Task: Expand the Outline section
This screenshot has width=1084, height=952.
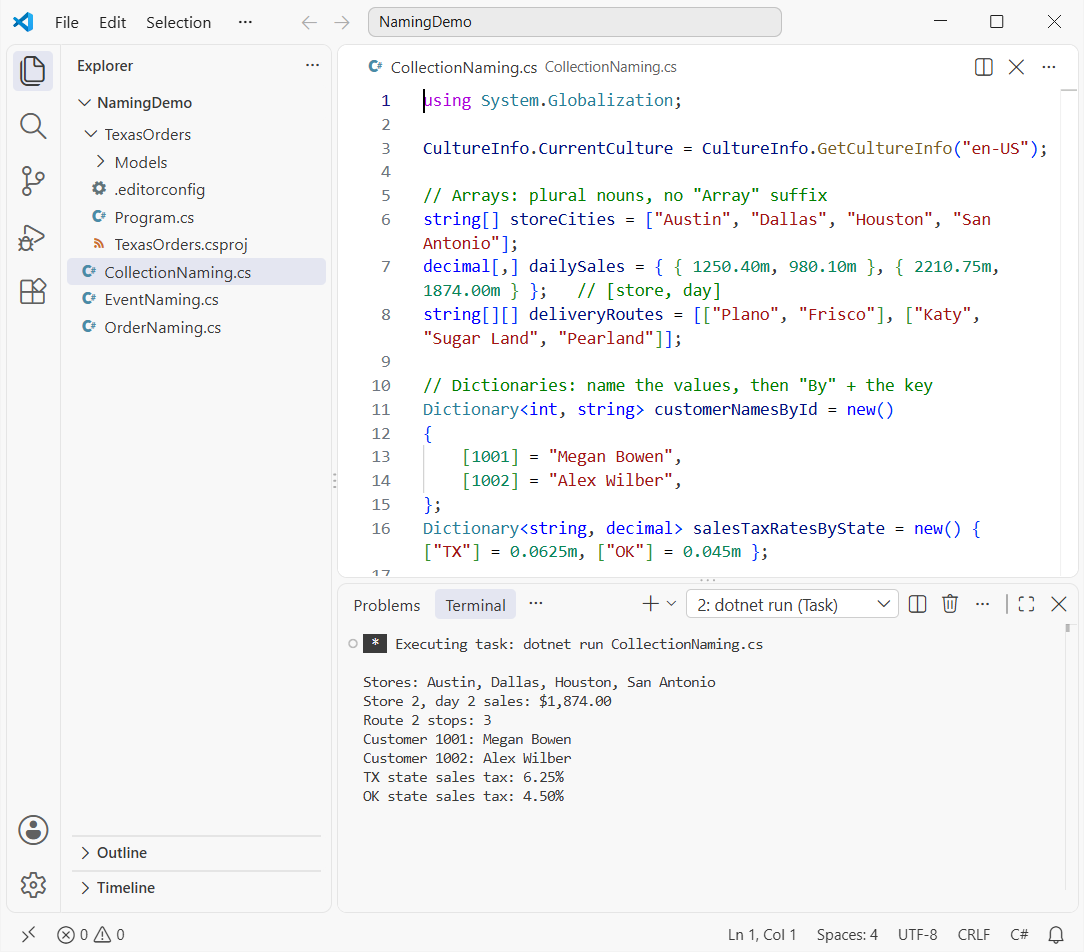Action: pyautogui.click(x=196, y=852)
